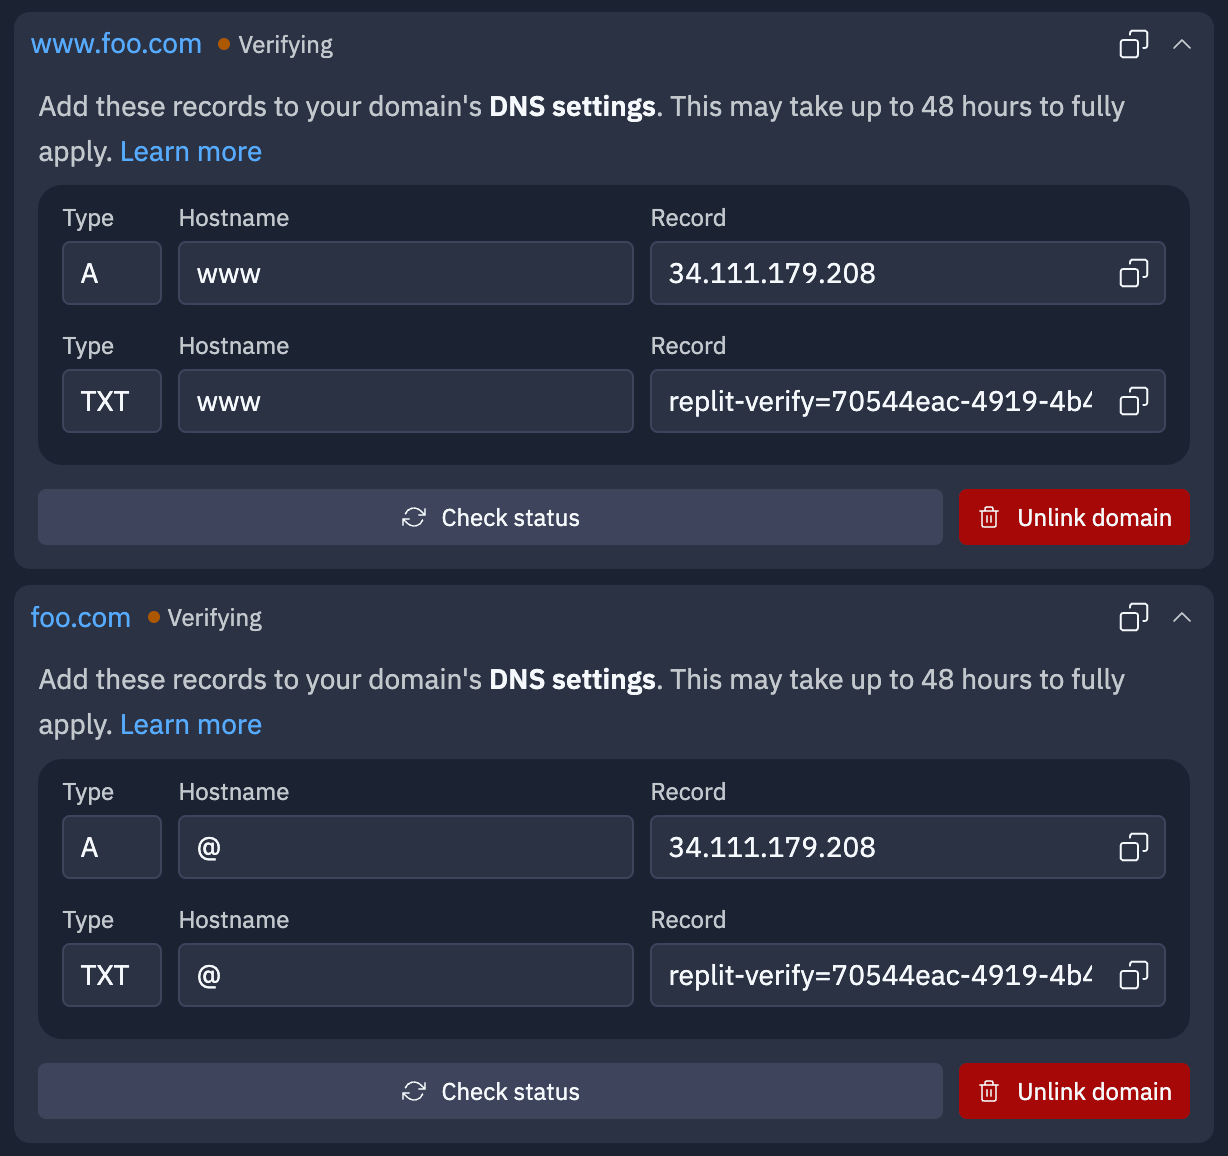Unlink the www.foo.com domain
Image resolution: width=1228 pixels, height=1156 pixels.
[1074, 517]
